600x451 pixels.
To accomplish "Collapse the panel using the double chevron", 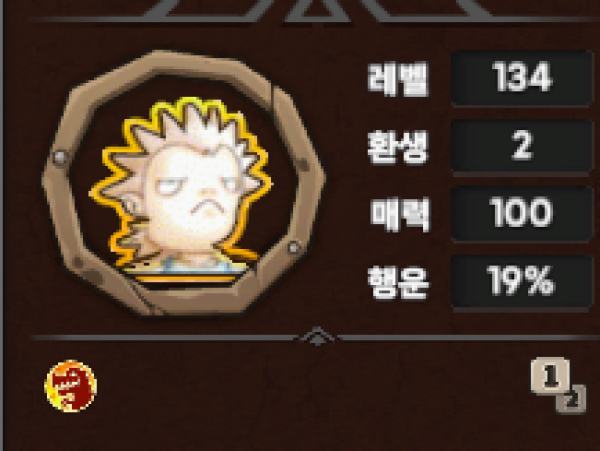I will tap(317, 336).
